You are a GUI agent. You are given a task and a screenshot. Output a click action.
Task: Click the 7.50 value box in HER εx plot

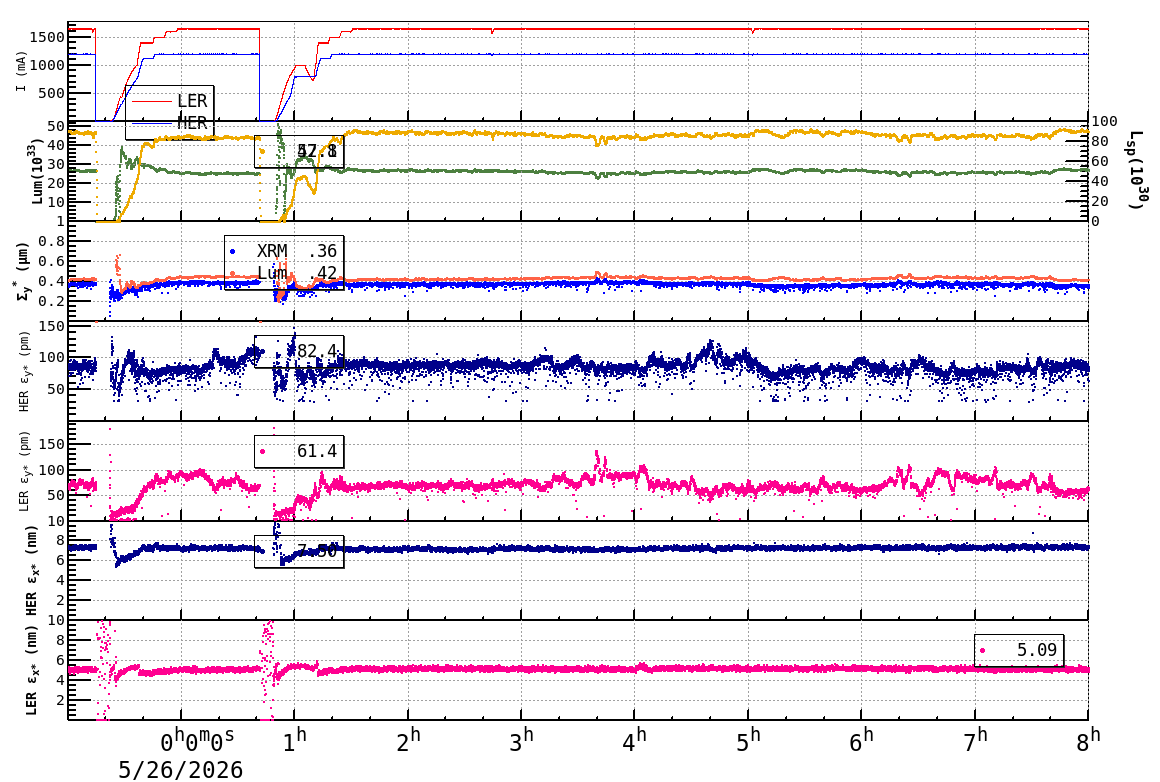[299, 551]
